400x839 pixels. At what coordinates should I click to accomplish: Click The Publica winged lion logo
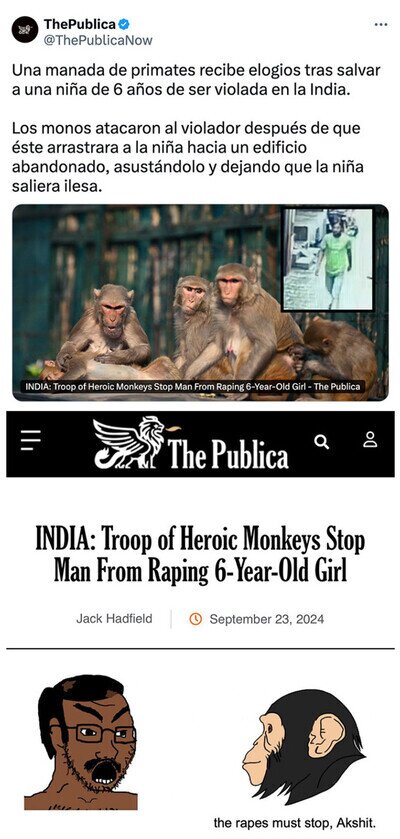[129, 442]
